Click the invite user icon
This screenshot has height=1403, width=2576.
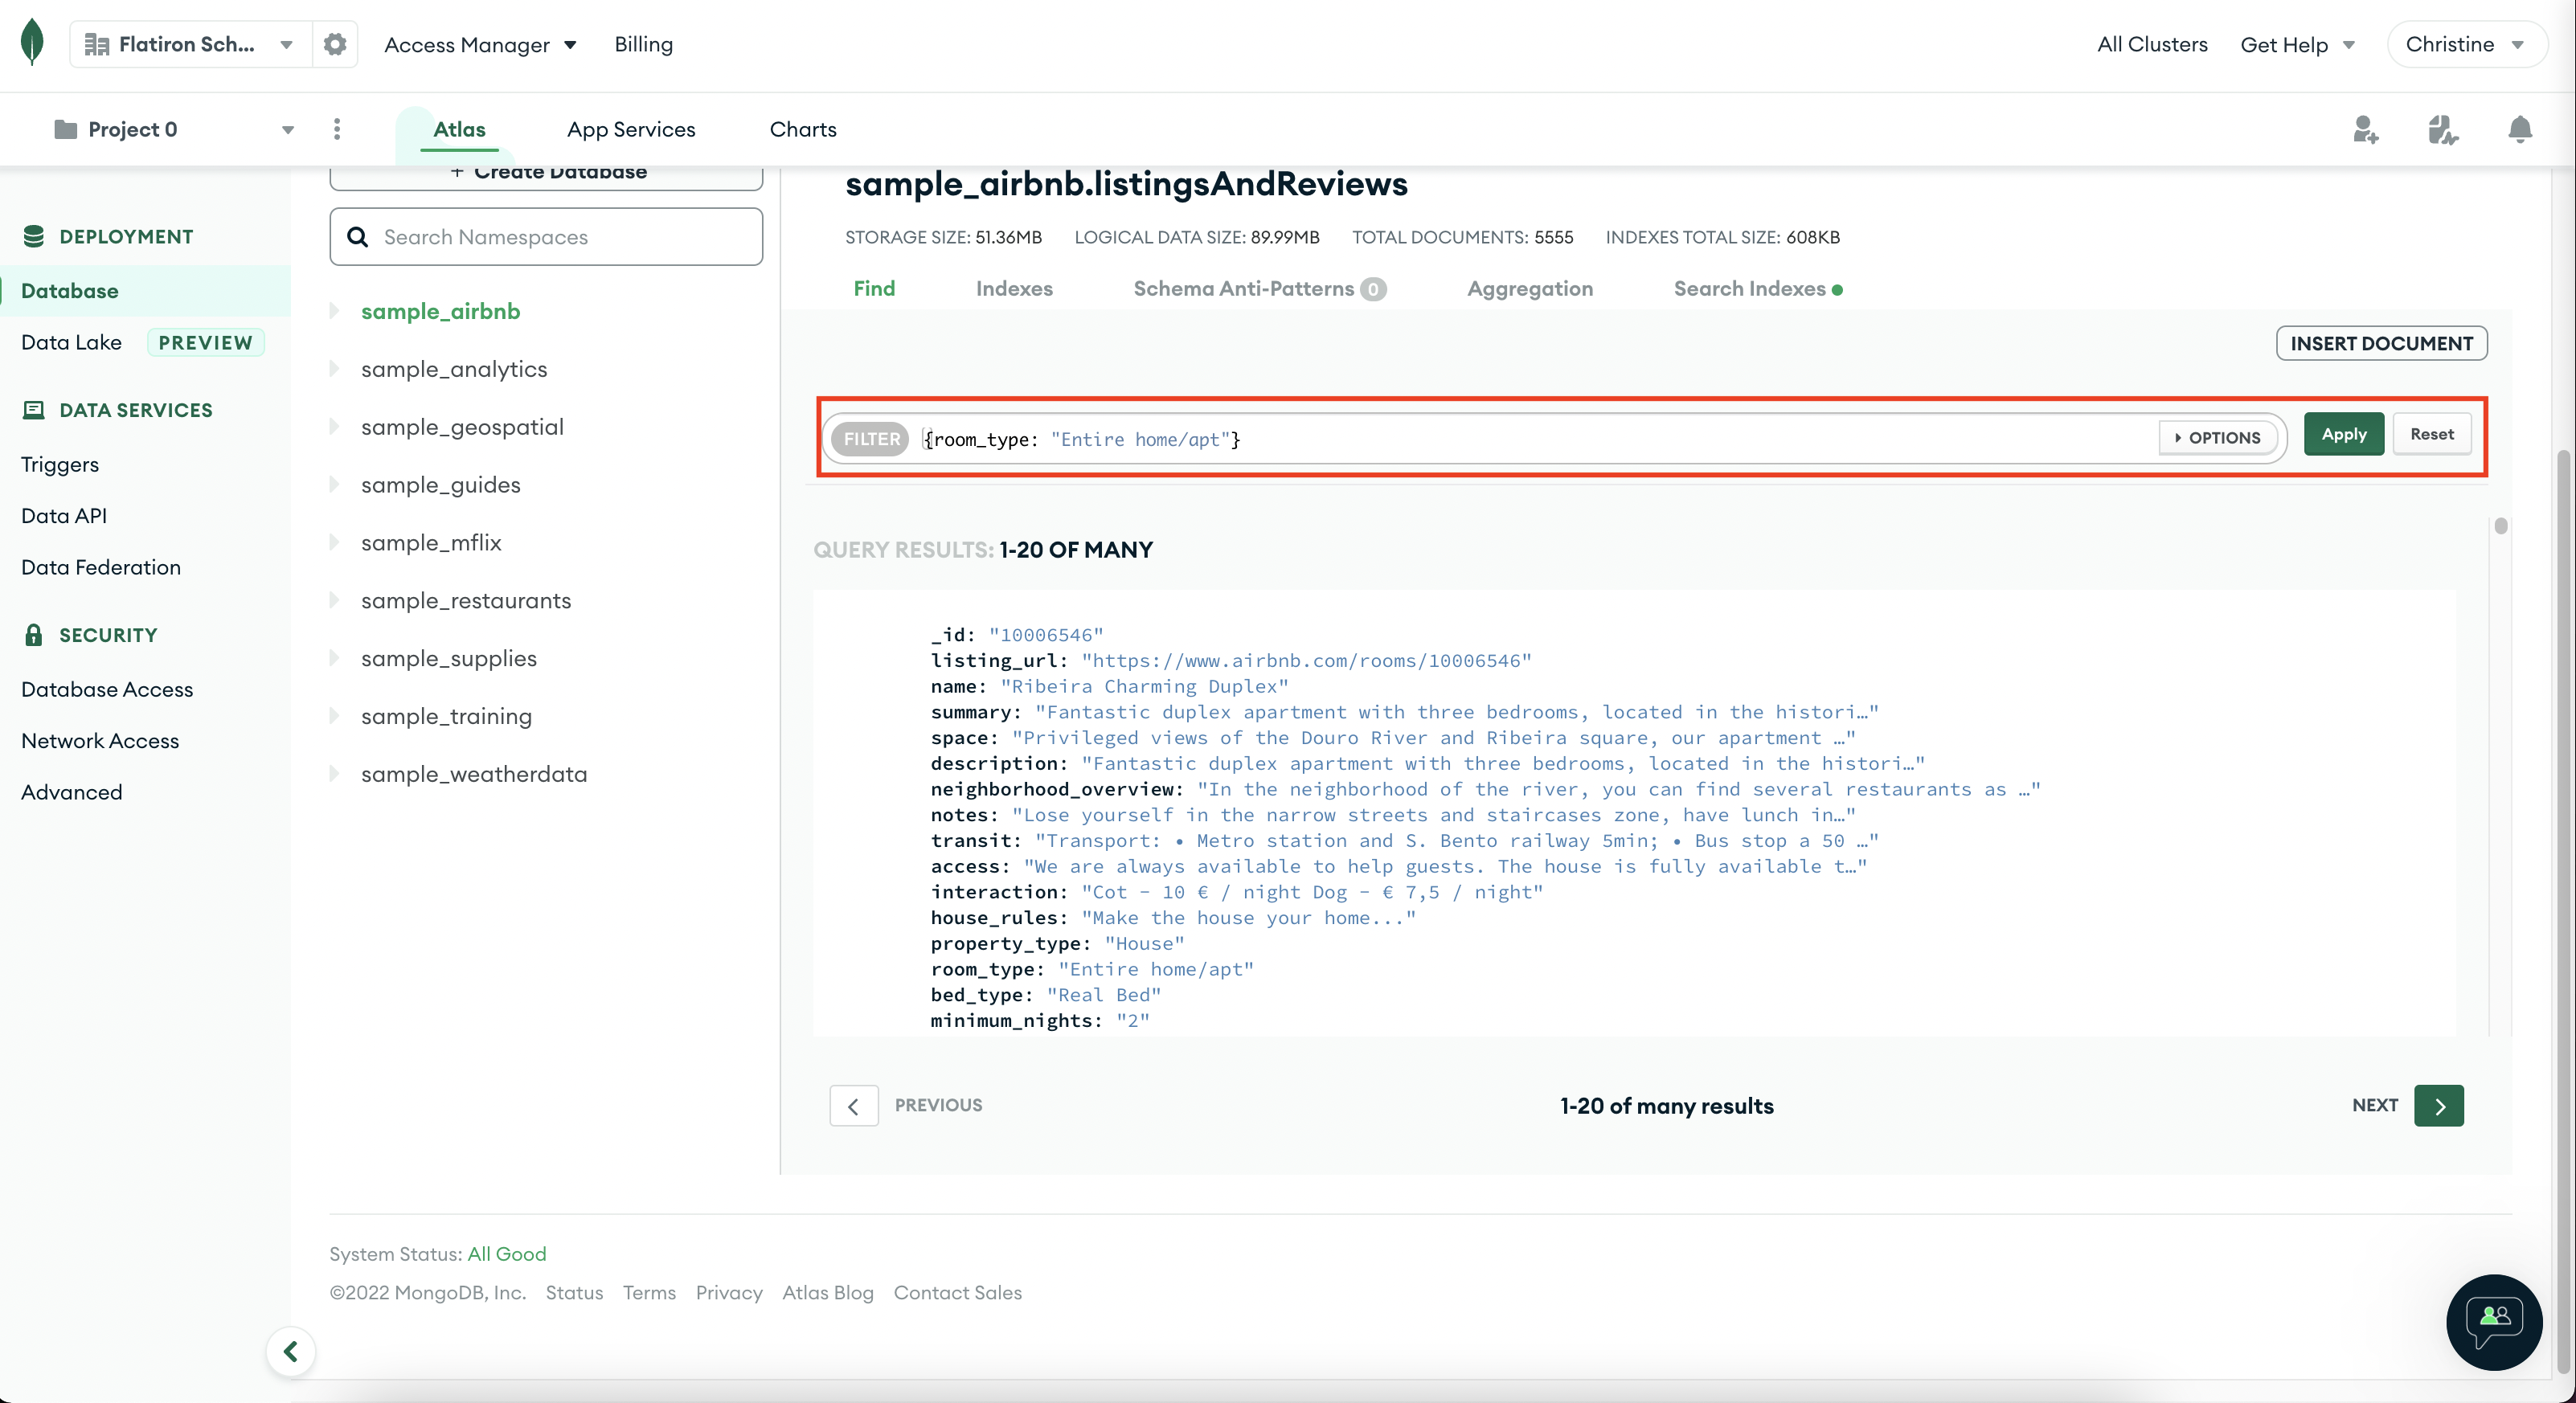[2365, 129]
